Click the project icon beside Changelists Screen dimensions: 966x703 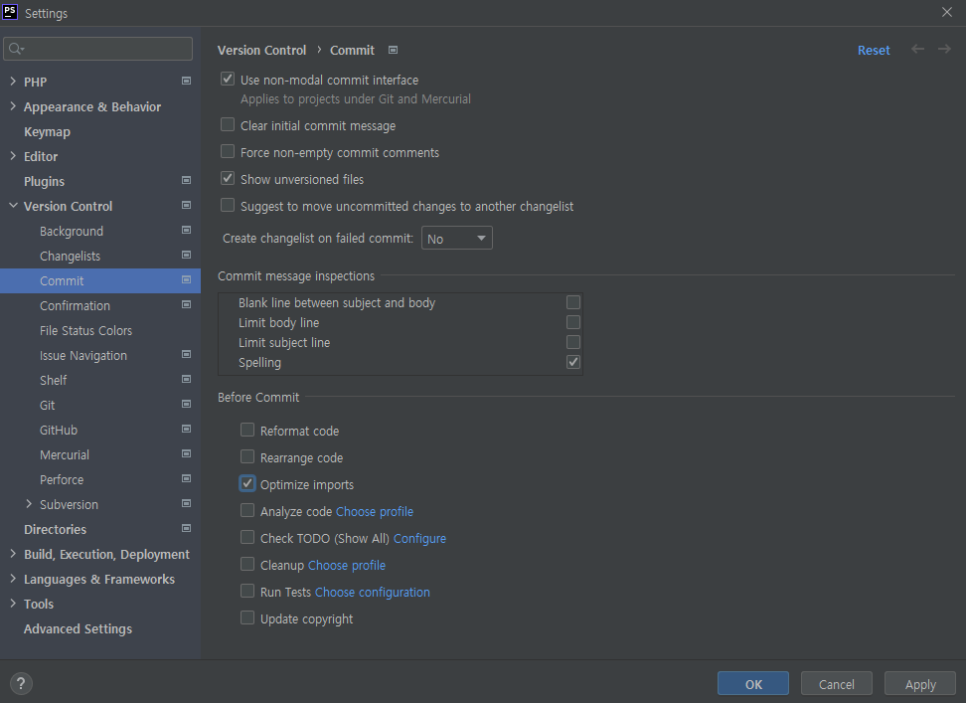point(186,255)
